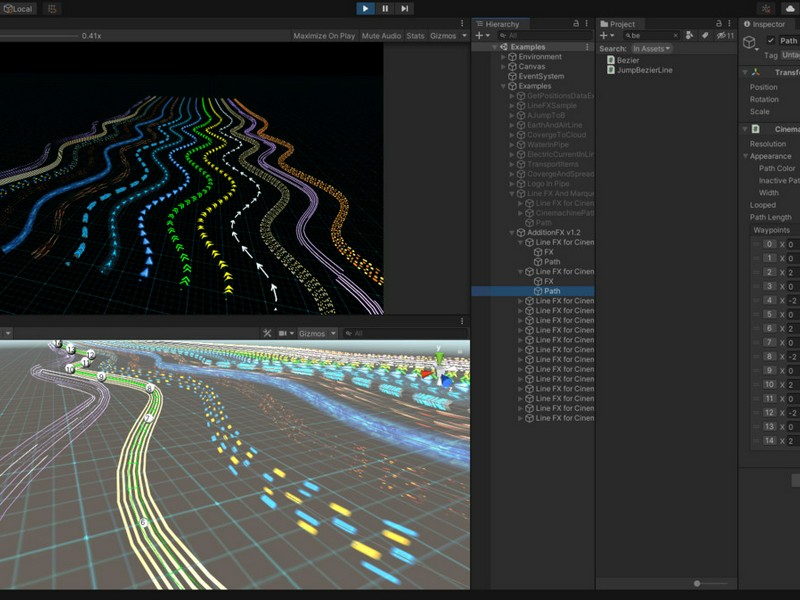Toggle grid snapping icon next to Local
Viewport: 800px width, 600px height.
coord(52,9)
